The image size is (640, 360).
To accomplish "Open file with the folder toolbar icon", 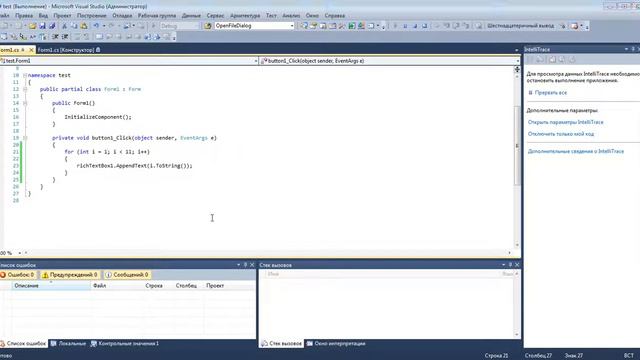I will 32,26.
